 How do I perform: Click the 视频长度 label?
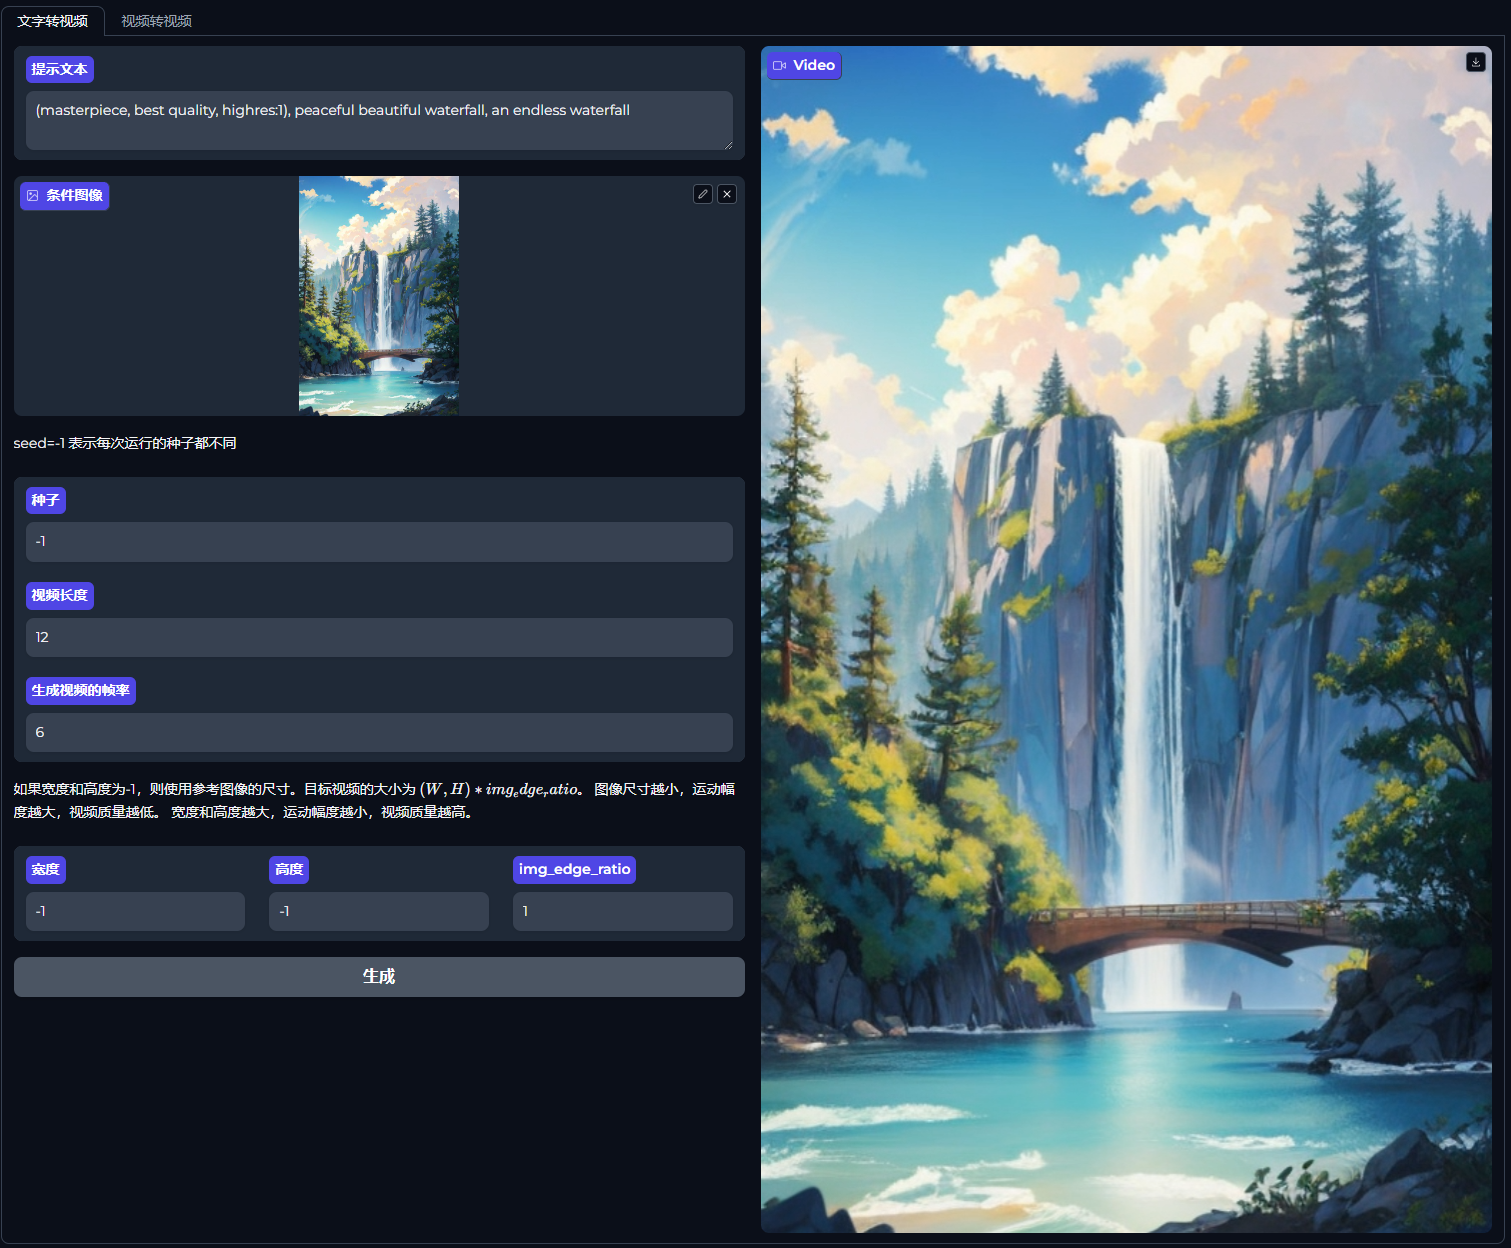(60, 595)
